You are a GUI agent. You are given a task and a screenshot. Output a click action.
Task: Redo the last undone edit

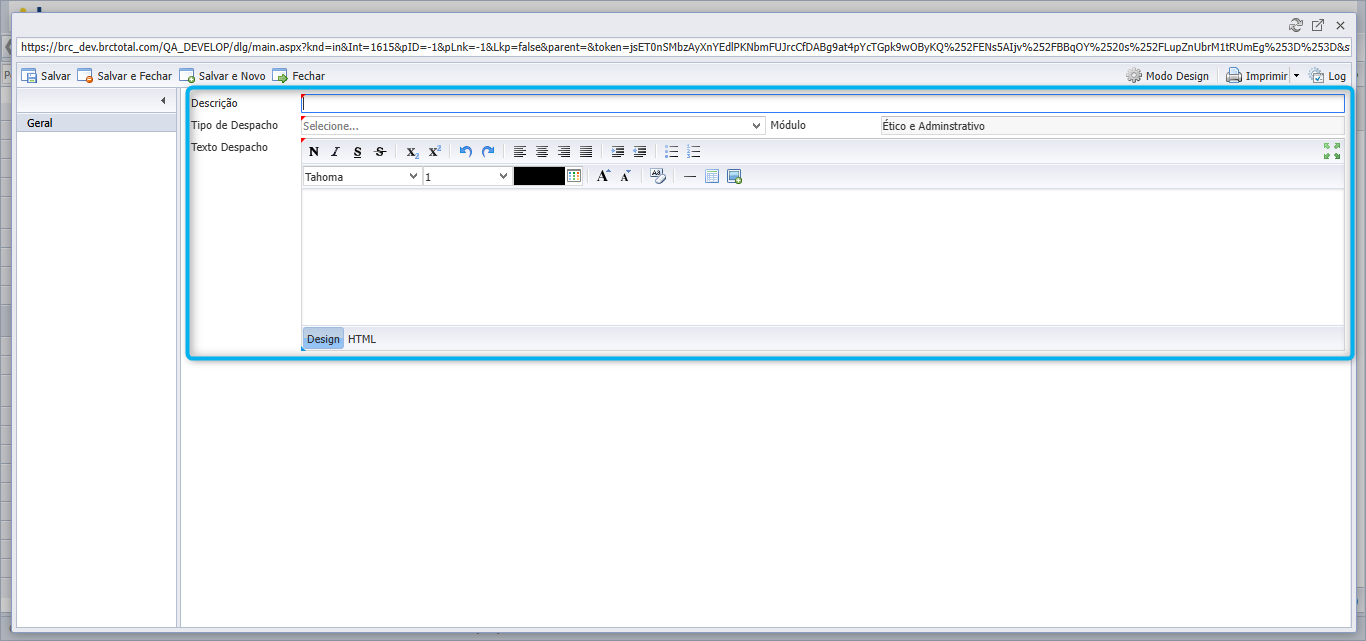pos(488,152)
